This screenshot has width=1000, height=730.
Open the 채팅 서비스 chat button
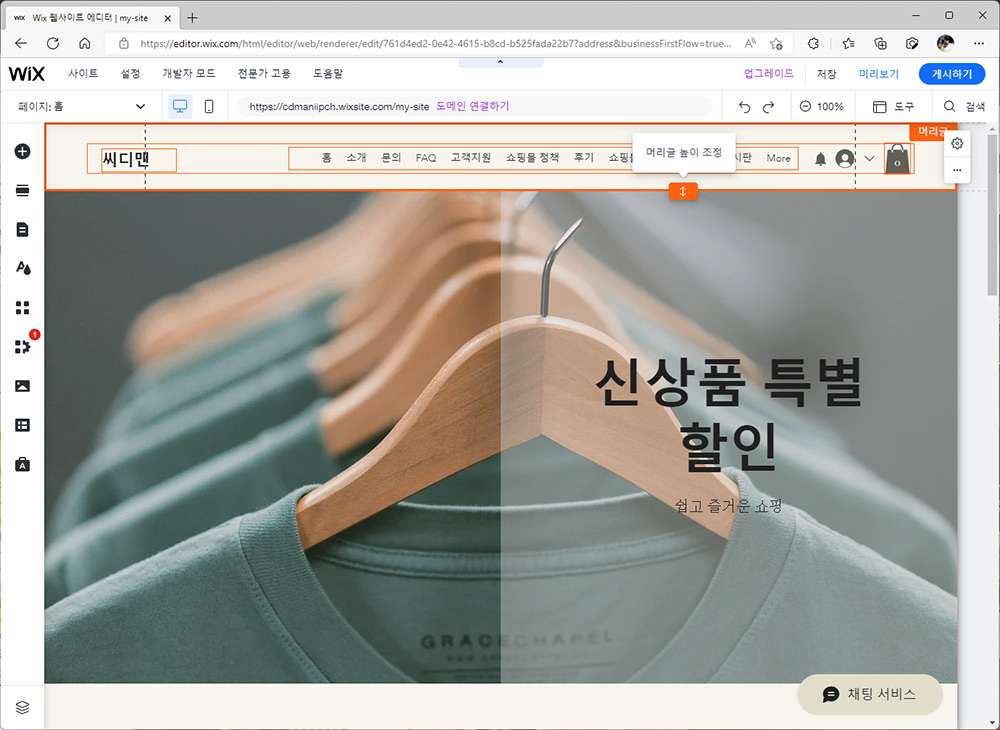tap(870, 694)
